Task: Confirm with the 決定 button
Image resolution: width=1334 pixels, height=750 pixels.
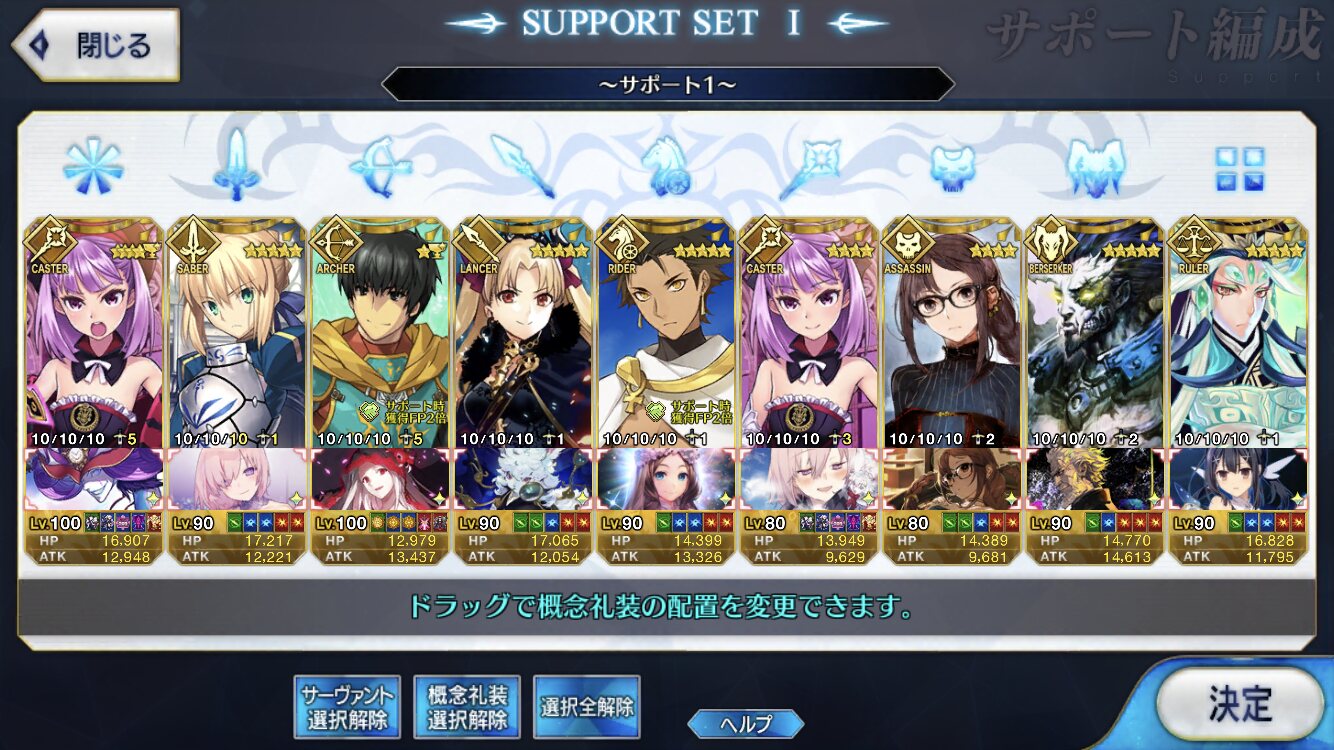Action: (1240, 704)
